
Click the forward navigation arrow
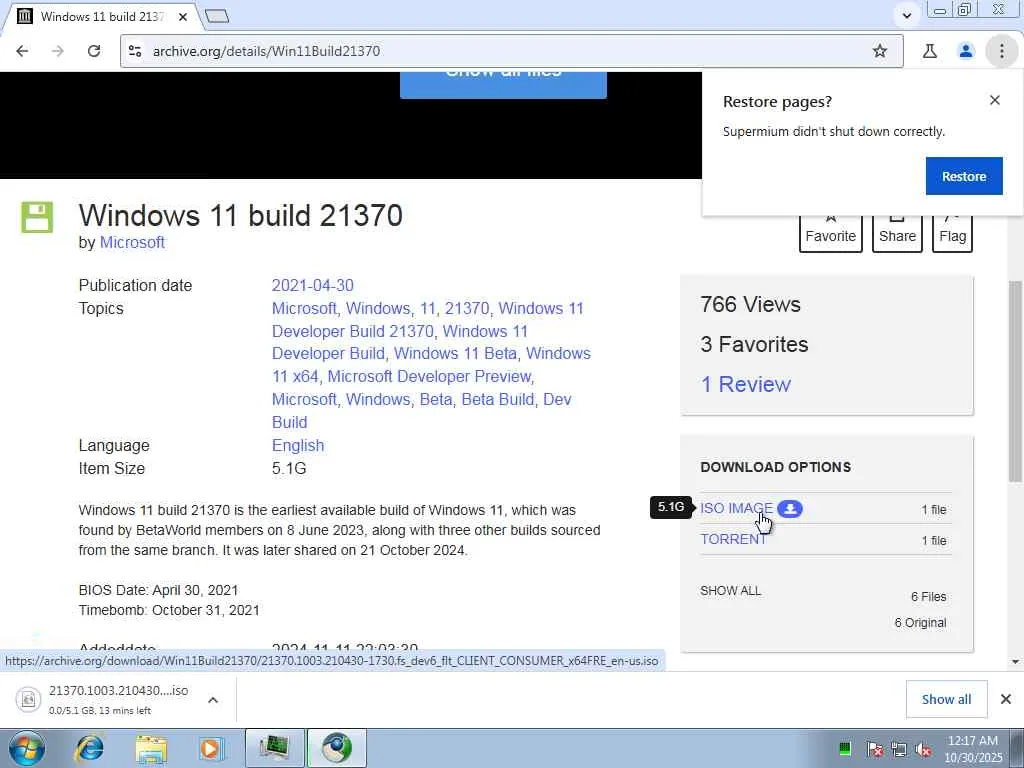(x=58, y=51)
